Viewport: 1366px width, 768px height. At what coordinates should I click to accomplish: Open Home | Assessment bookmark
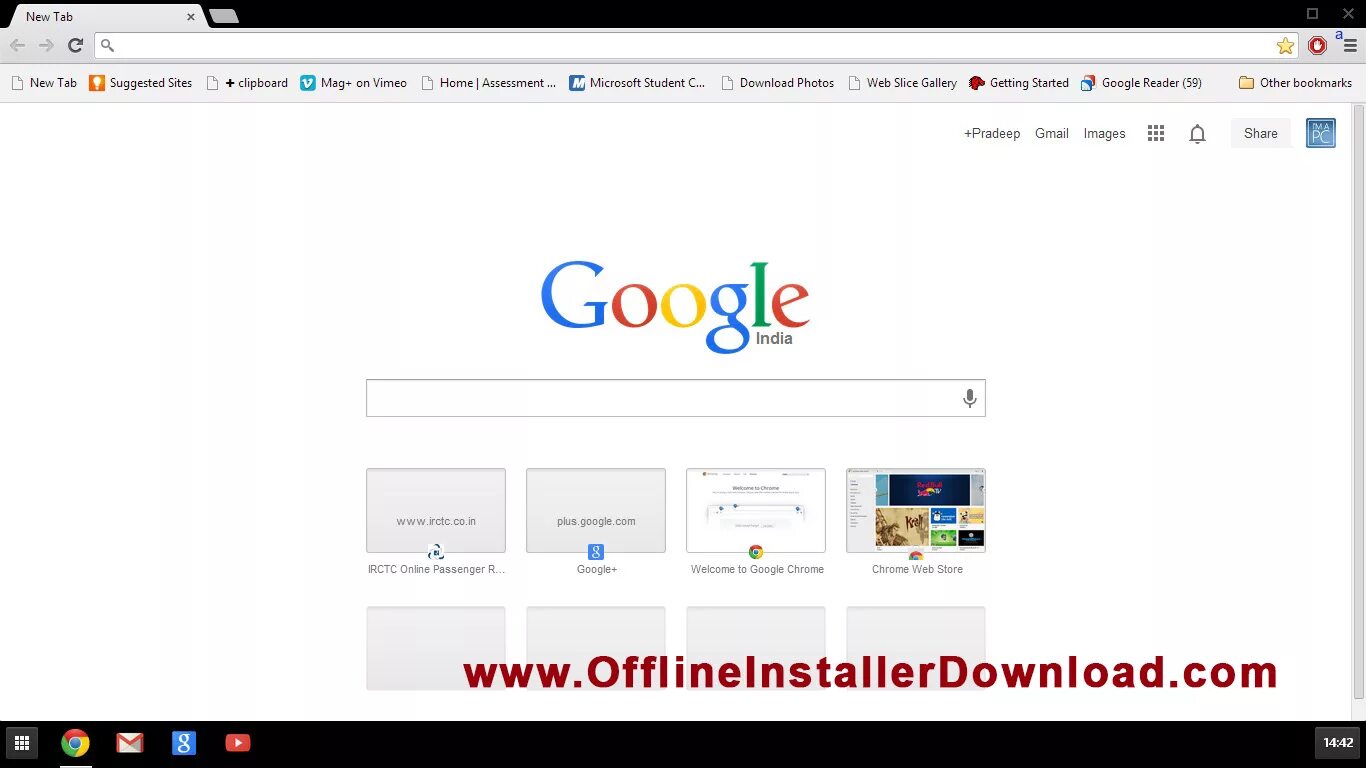488,83
